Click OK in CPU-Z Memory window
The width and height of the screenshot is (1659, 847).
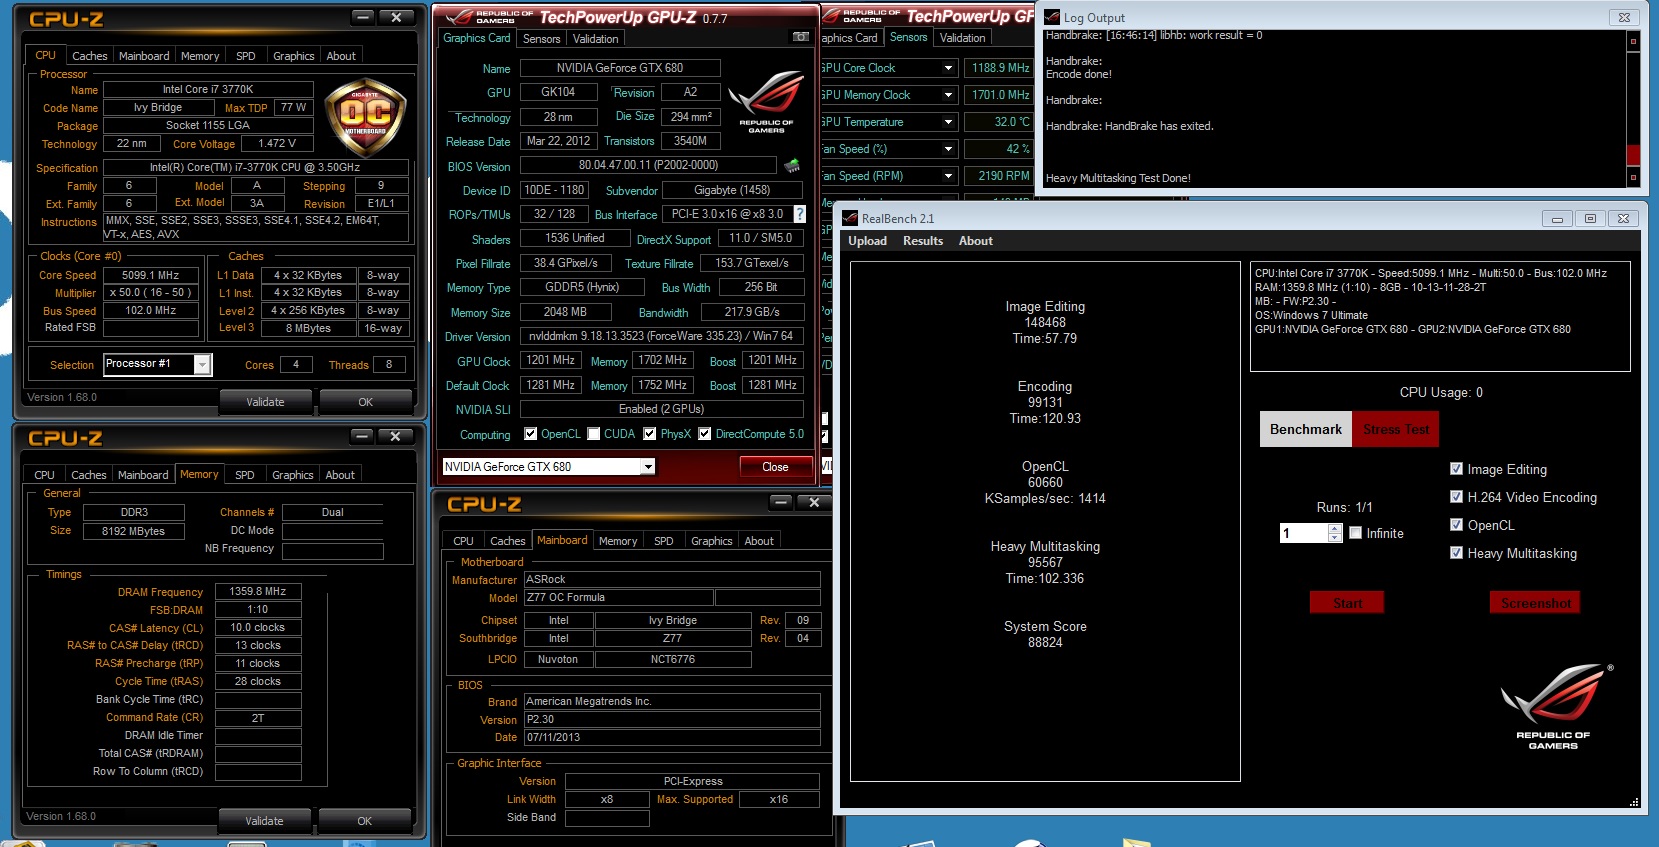point(364,821)
